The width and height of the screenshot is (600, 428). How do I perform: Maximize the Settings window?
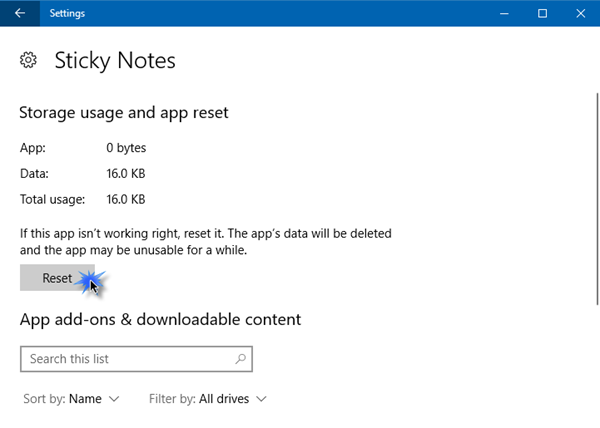point(542,13)
